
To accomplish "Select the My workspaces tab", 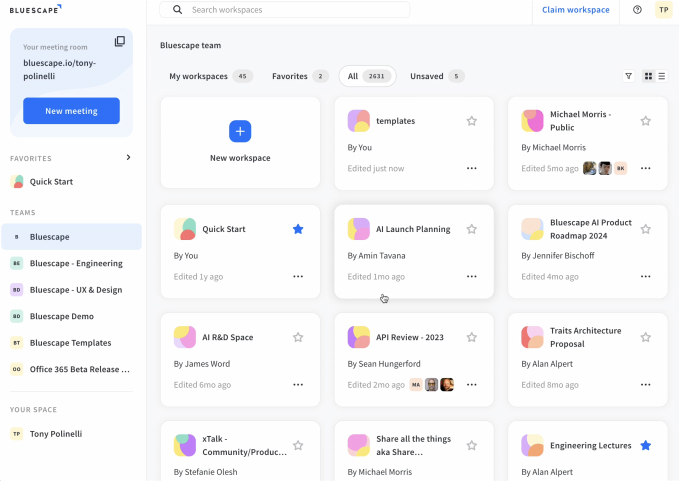I will pos(209,76).
